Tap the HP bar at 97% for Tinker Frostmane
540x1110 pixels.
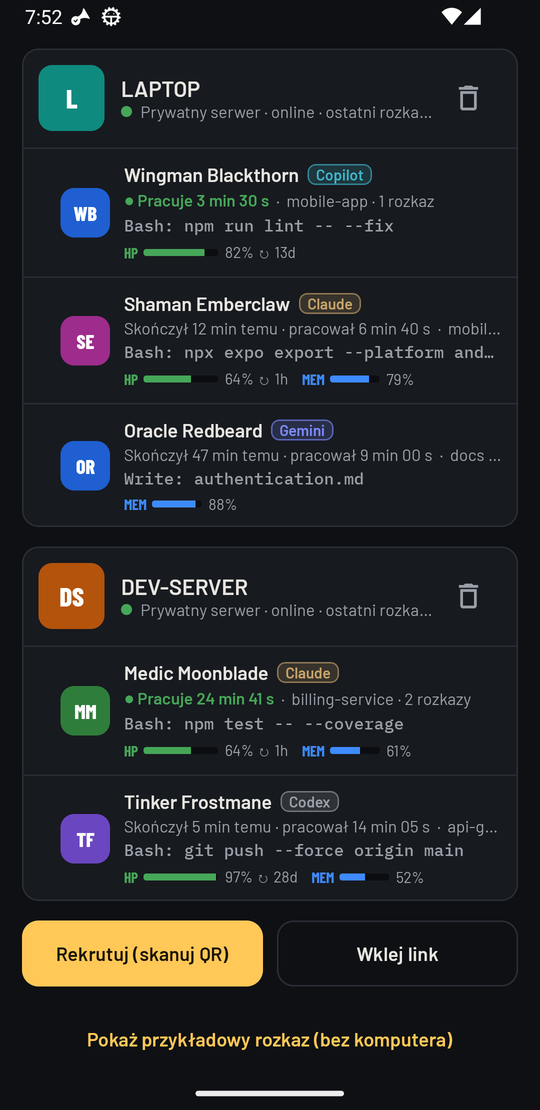click(x=180, y=878)
